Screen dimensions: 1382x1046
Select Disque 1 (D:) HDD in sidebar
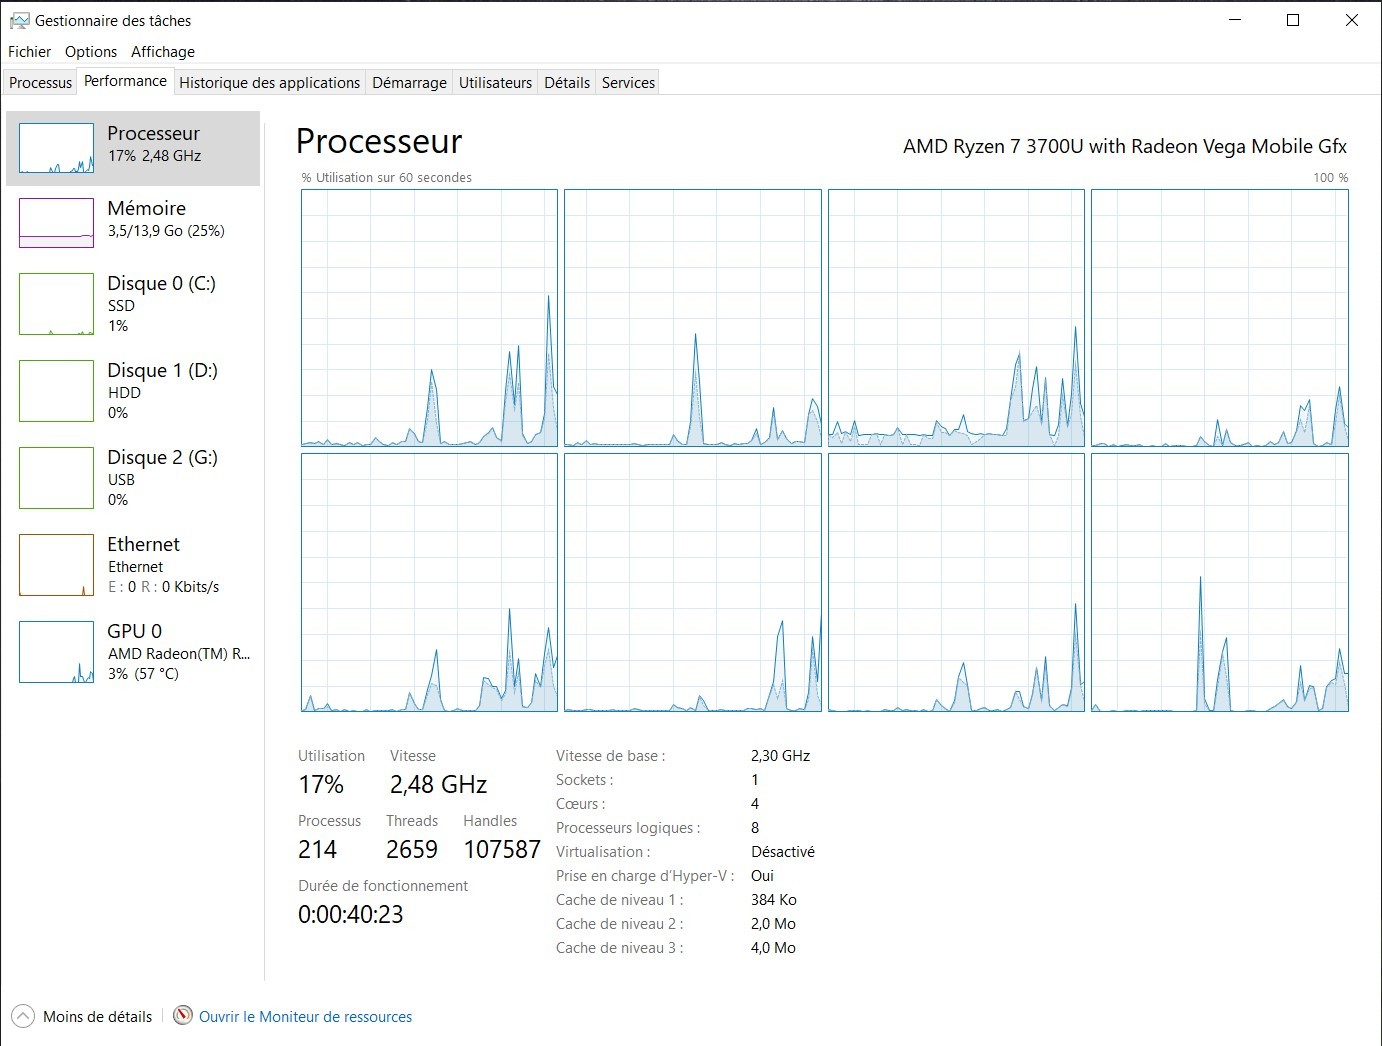(x=133, y=391)
